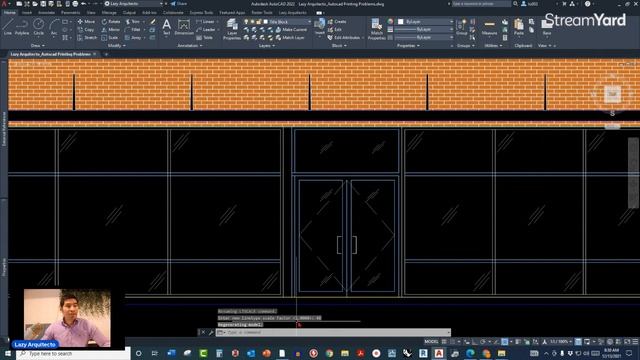Select the Circle tool

38,27
